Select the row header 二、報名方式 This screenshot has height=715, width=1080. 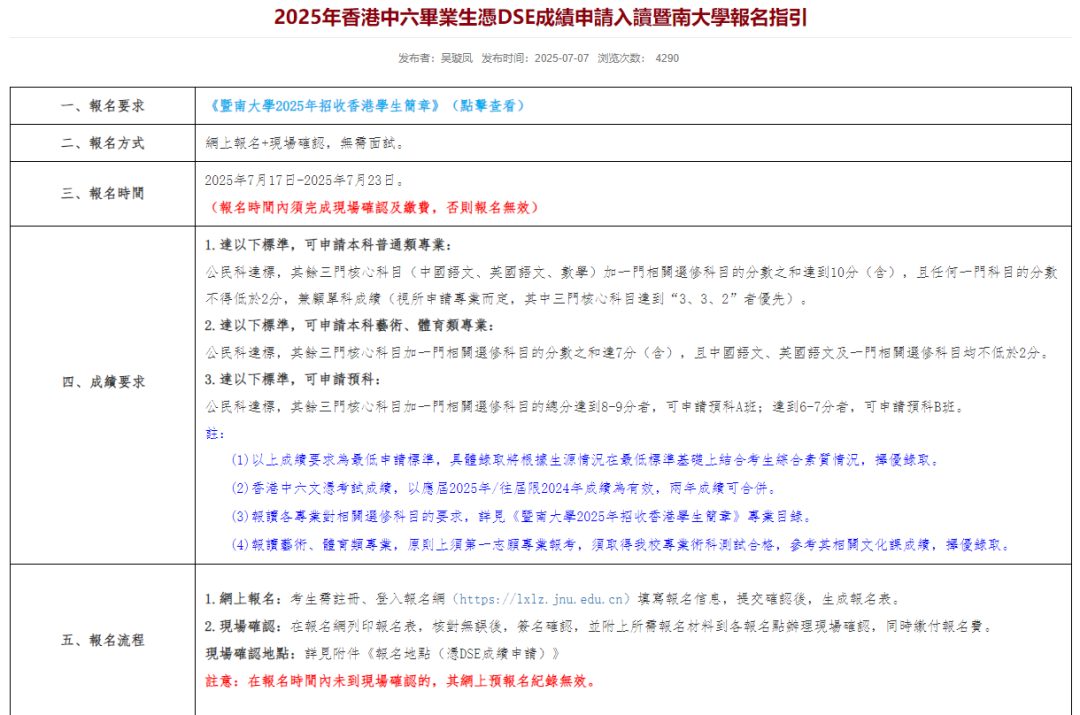pos(103,143)
